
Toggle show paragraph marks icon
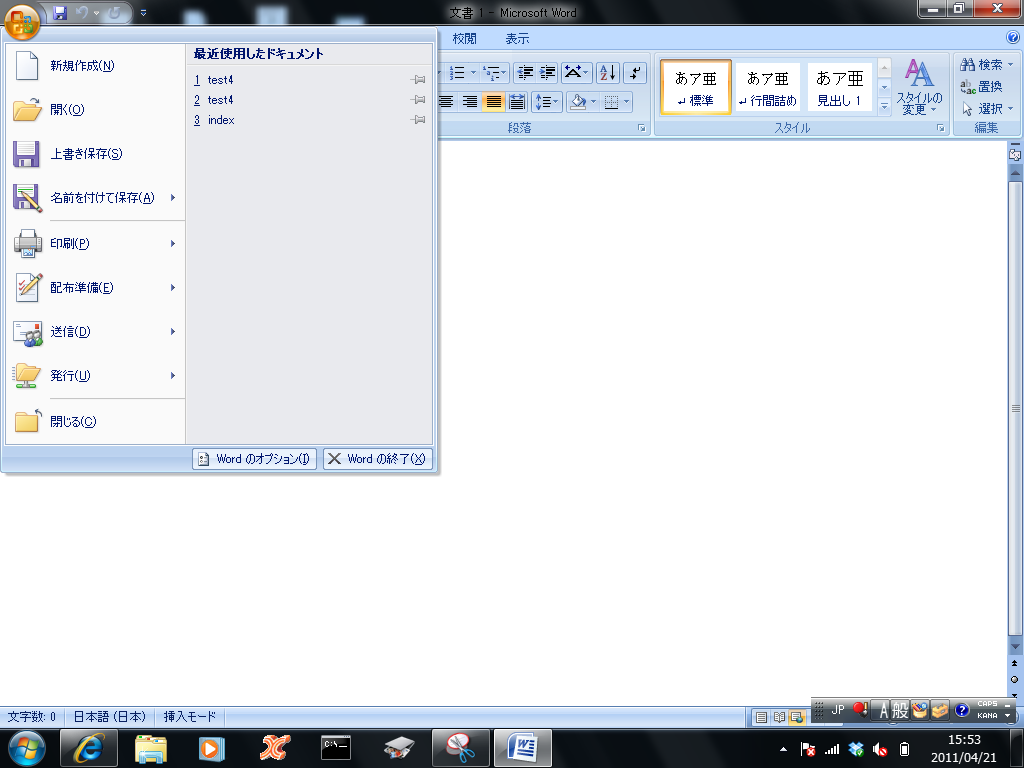635,72
